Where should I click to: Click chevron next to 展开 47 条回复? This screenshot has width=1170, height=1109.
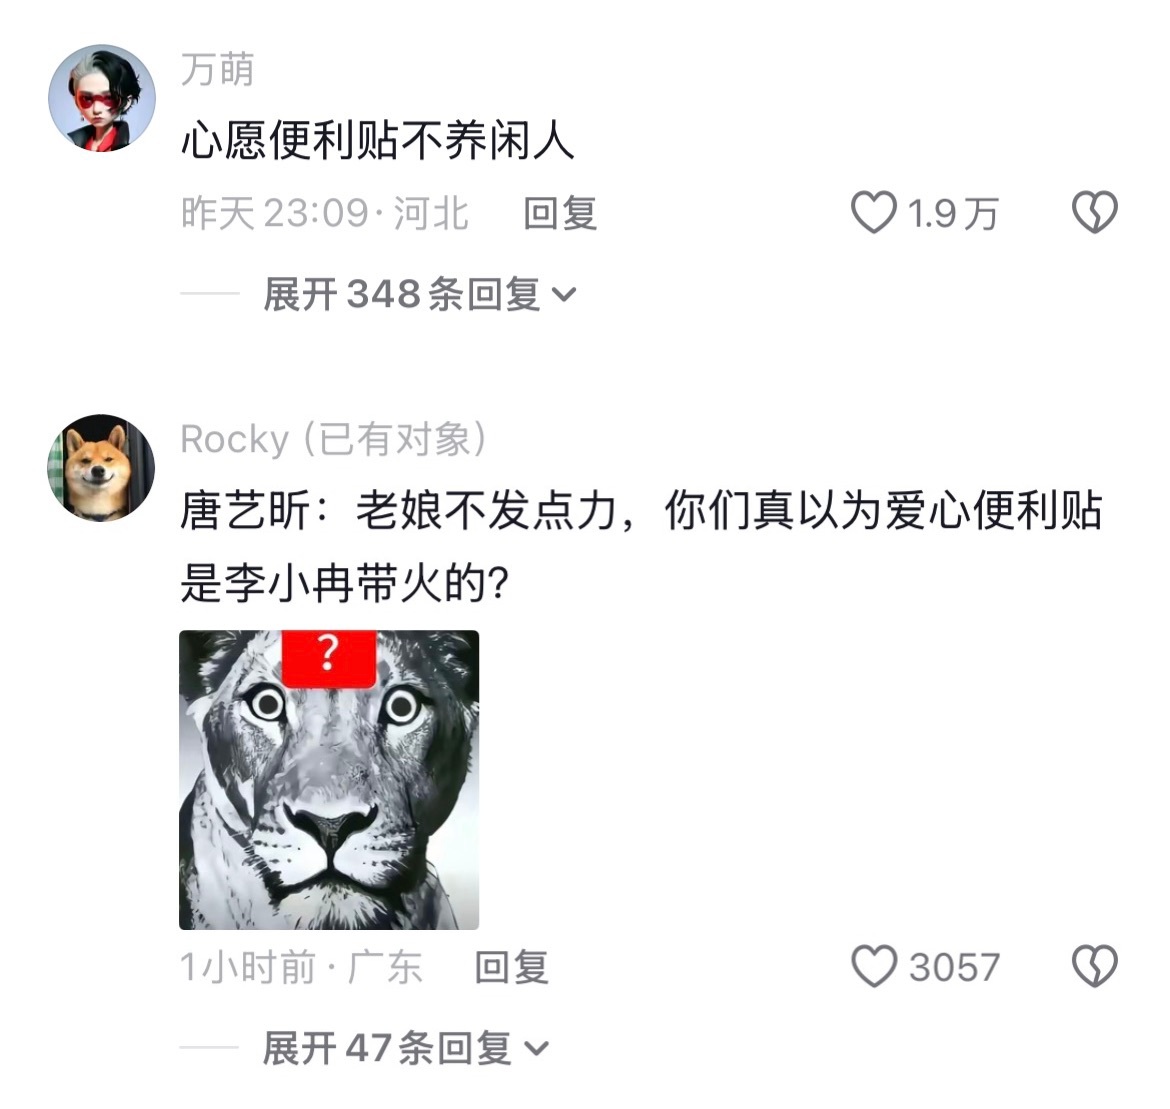pos(536,1049)
